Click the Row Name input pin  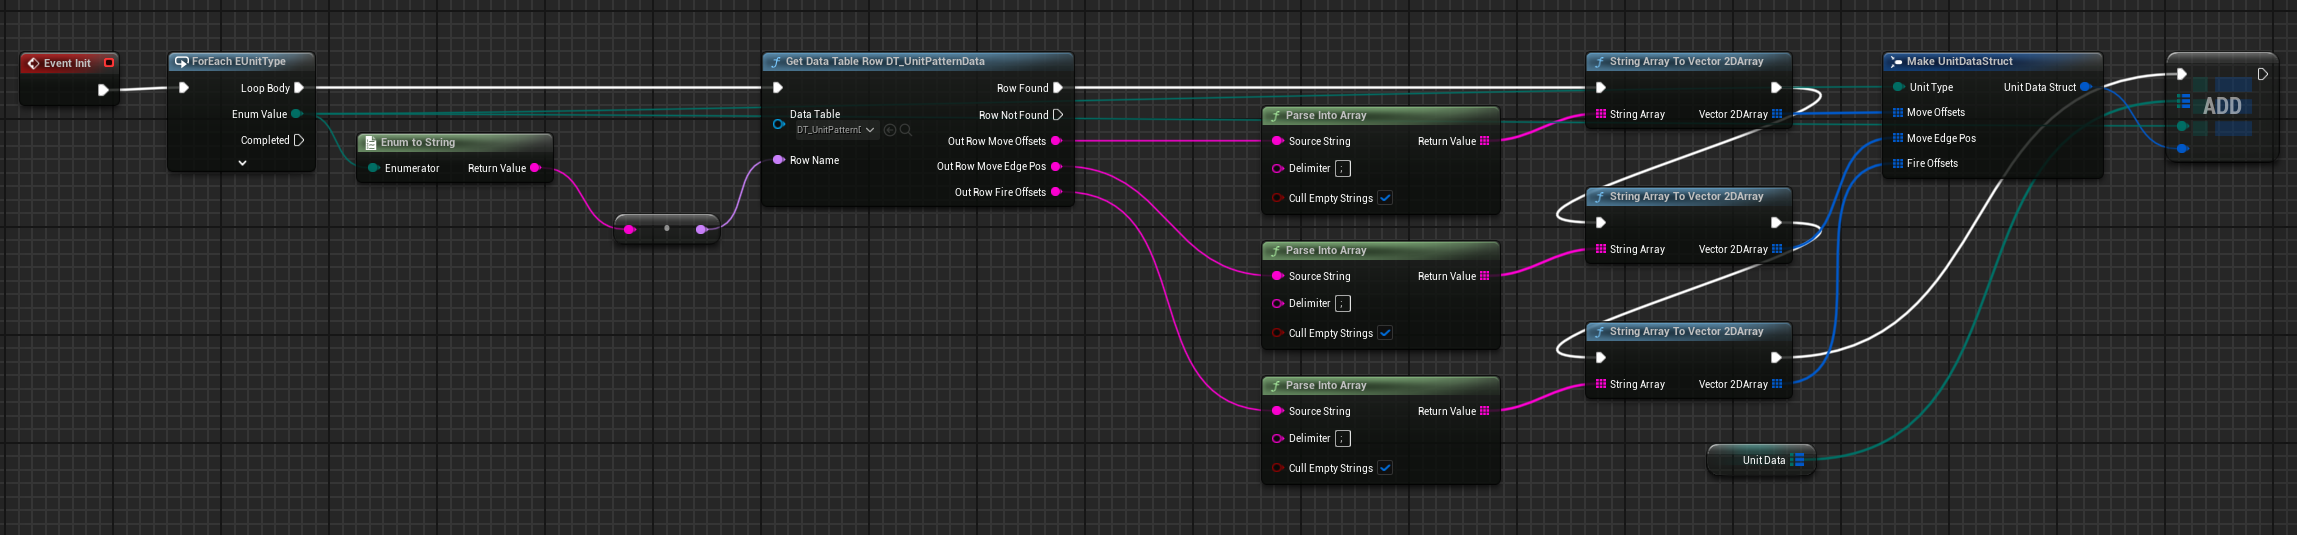779,160
